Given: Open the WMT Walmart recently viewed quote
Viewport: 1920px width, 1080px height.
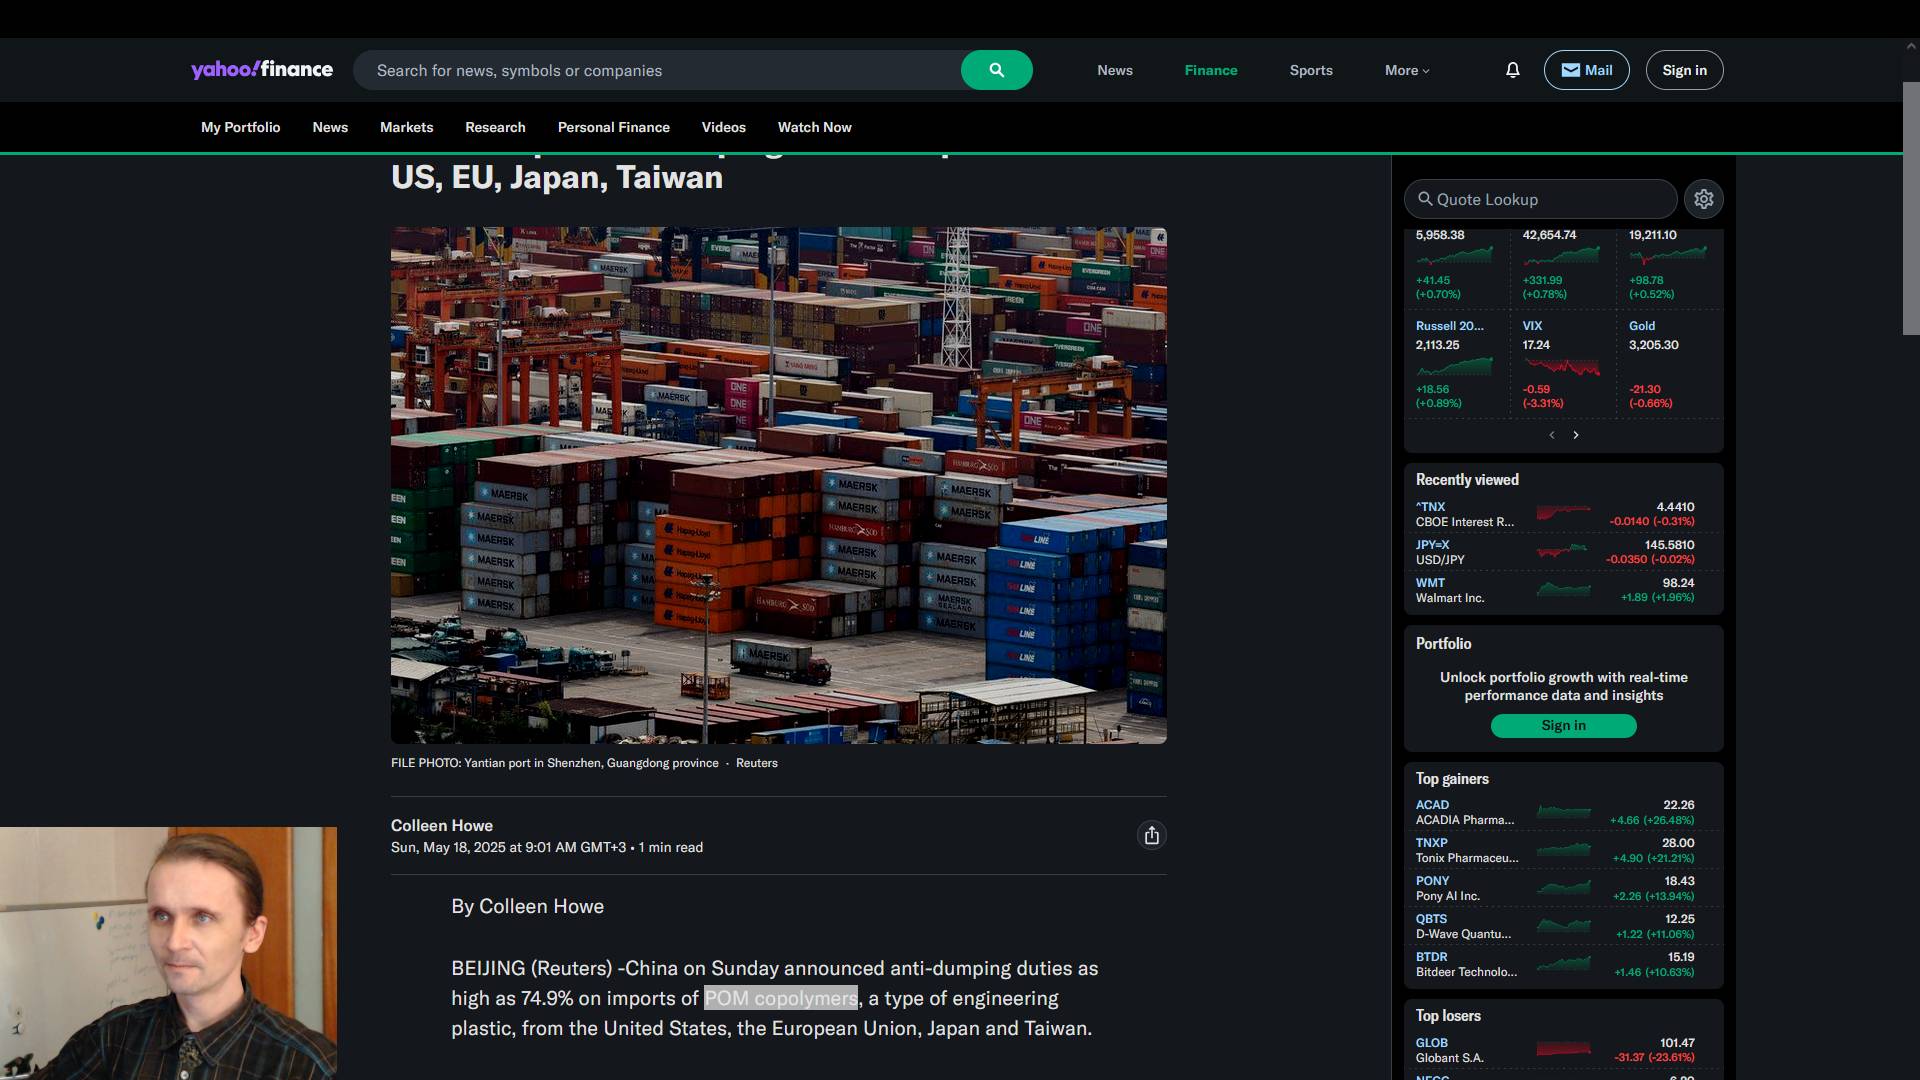Looking at the screenshot, I should [x=1430, y=583].
